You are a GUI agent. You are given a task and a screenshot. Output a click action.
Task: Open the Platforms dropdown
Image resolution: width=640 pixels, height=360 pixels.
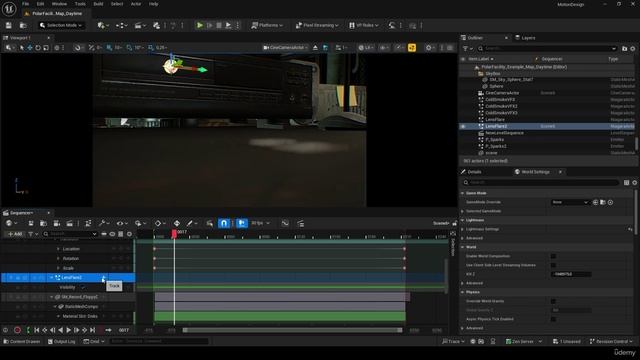[x=267, y=25]
